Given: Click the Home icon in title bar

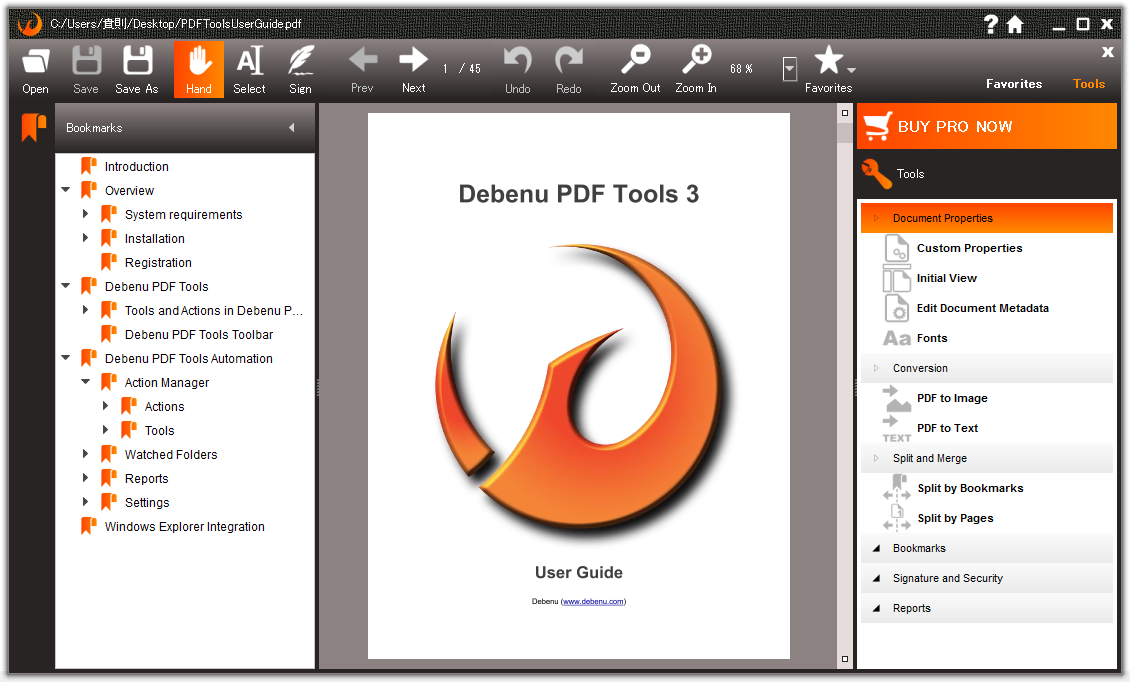Looking at the screenshot, I should click(x=1015, y=25).
